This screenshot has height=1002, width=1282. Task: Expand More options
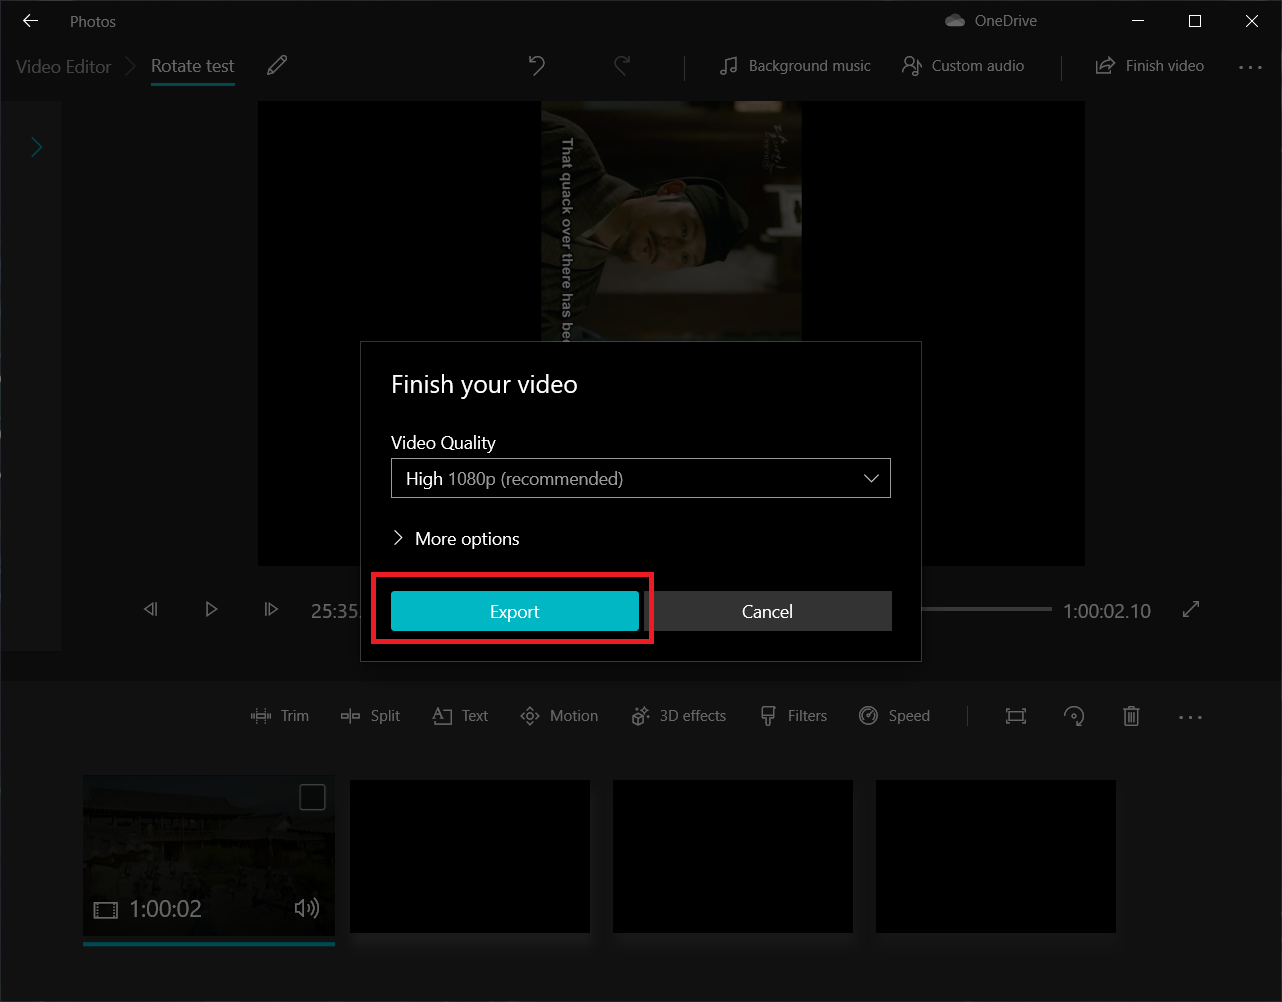tap(455, 538)
